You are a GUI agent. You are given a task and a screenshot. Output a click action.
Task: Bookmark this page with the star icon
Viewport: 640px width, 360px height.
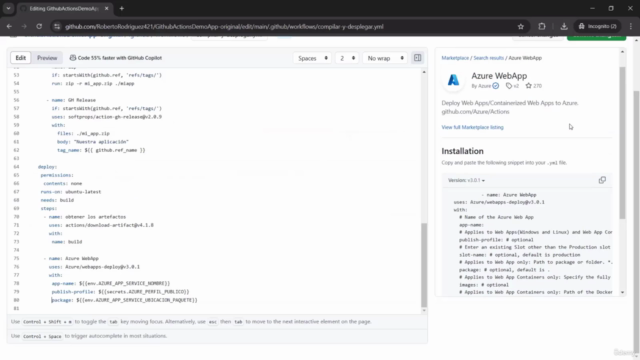521,27
